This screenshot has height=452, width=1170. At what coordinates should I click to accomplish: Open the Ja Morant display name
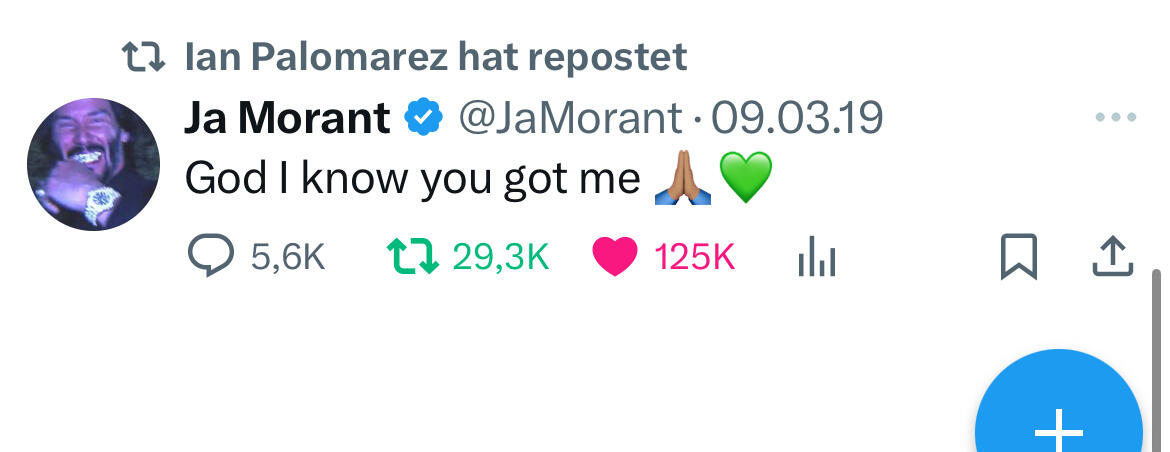click(x=287, y=118)
